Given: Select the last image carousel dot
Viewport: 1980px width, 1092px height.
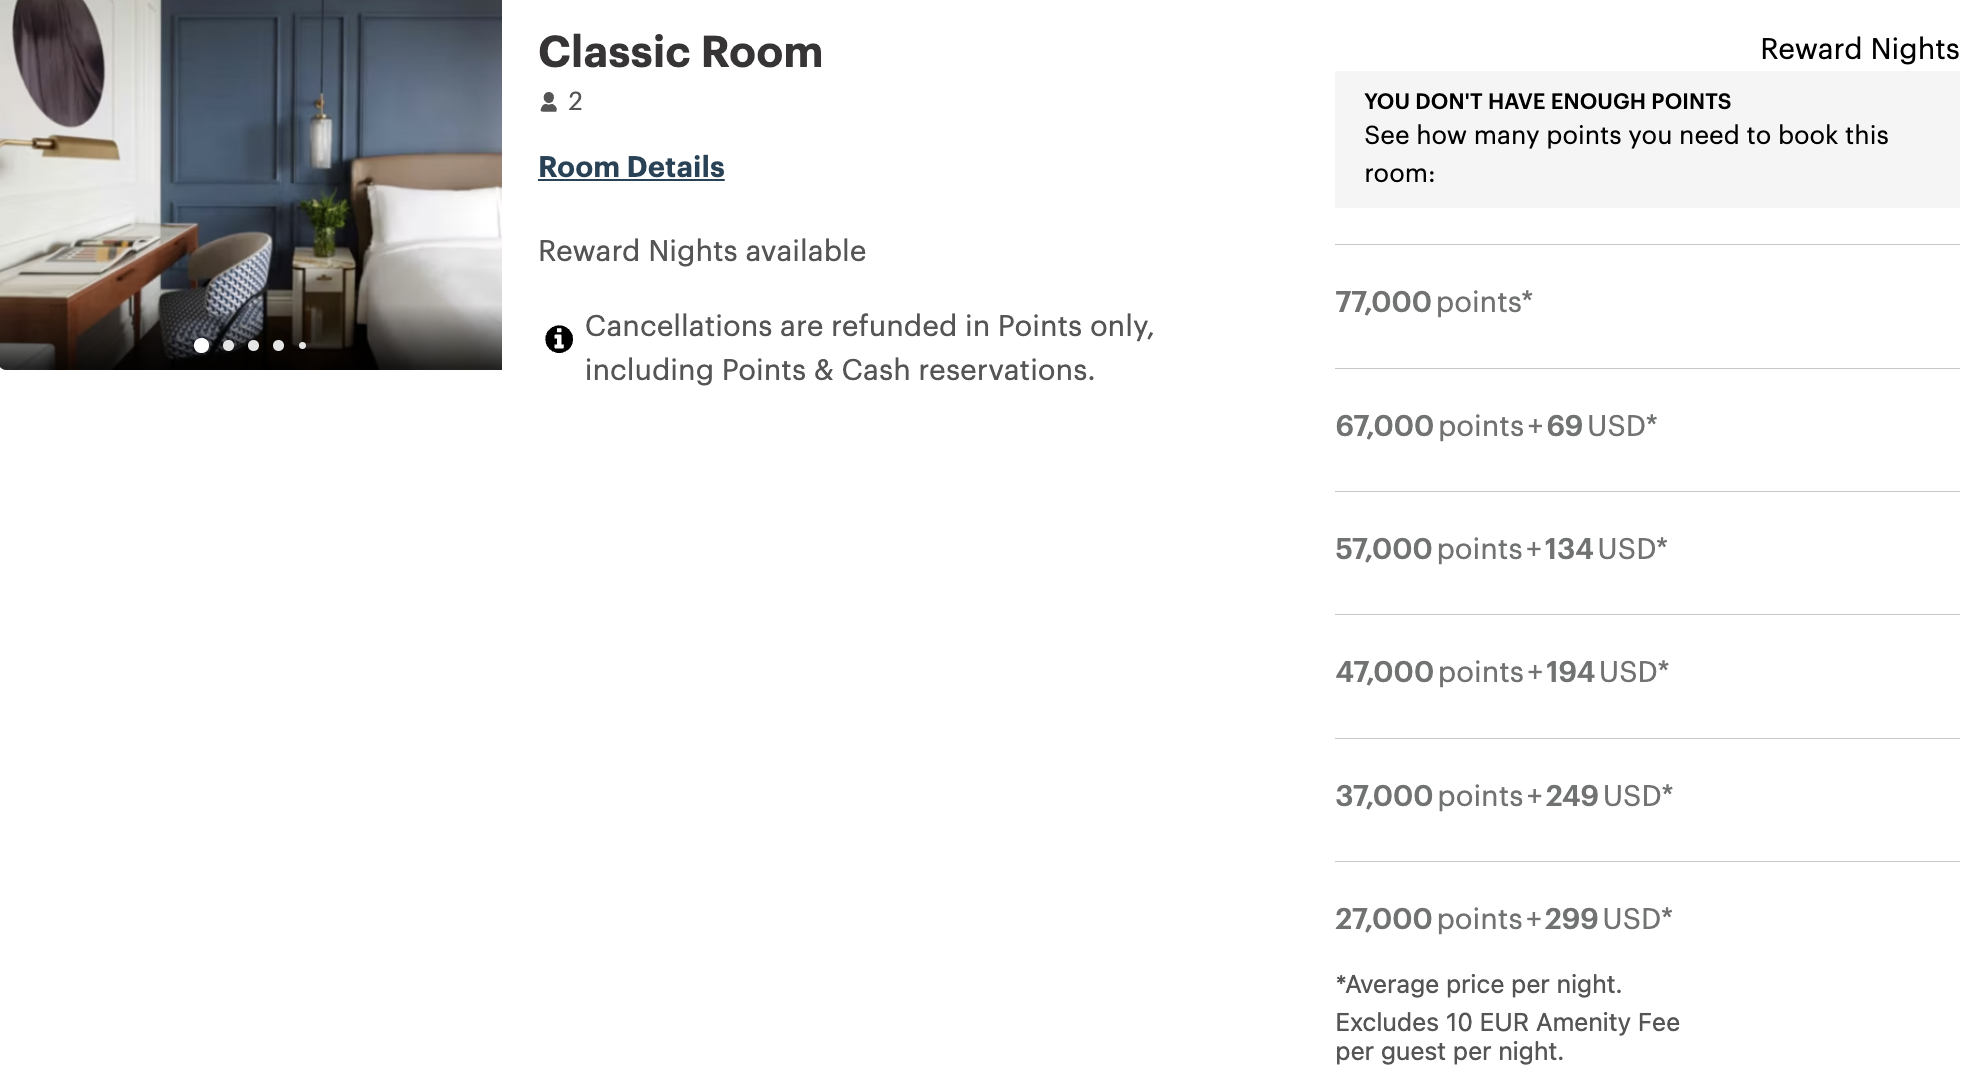Looking at the screenshot, I should coord(302,345).
